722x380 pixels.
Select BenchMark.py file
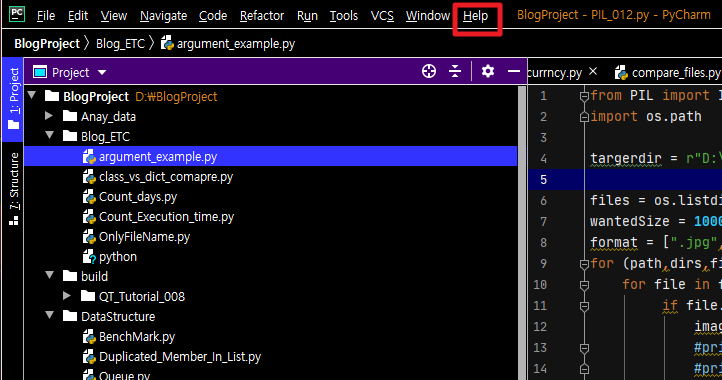click(x=137, y=337)
